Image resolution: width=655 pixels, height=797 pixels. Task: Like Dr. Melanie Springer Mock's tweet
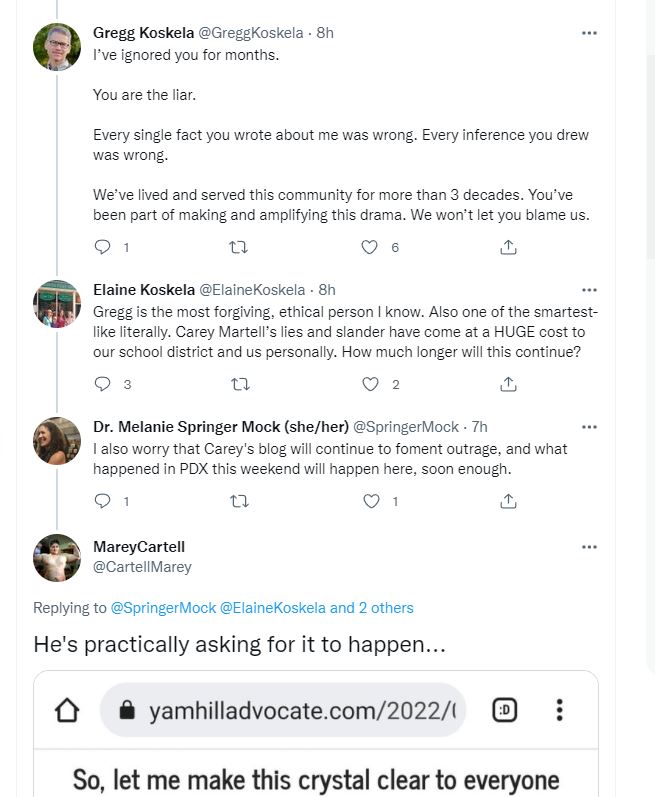(370, 501)
